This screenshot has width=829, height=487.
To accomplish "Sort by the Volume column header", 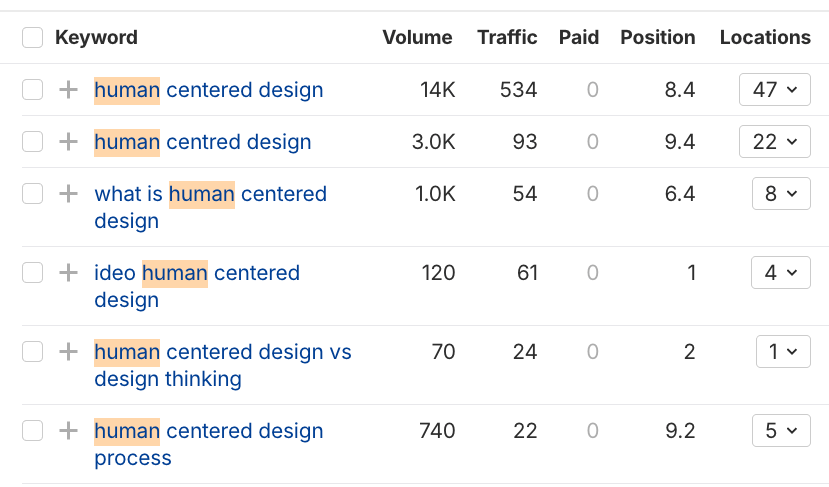I will (417, 38).
